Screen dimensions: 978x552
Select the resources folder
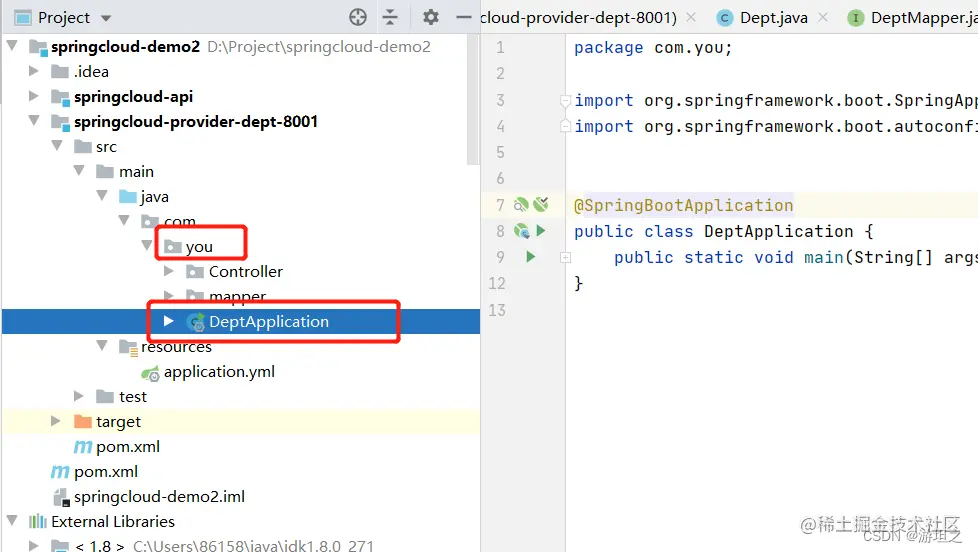[177, 346]
